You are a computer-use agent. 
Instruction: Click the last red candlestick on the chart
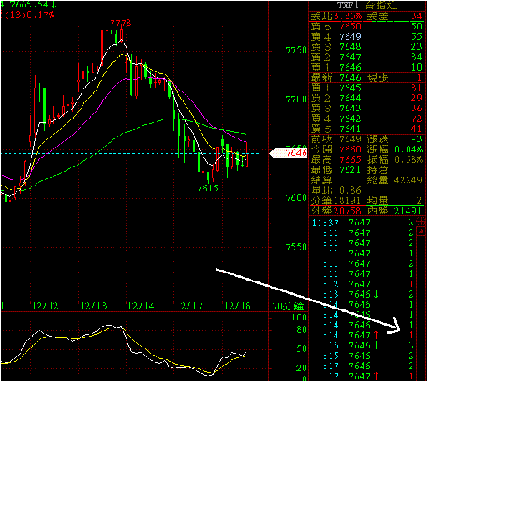coord(247,154)
